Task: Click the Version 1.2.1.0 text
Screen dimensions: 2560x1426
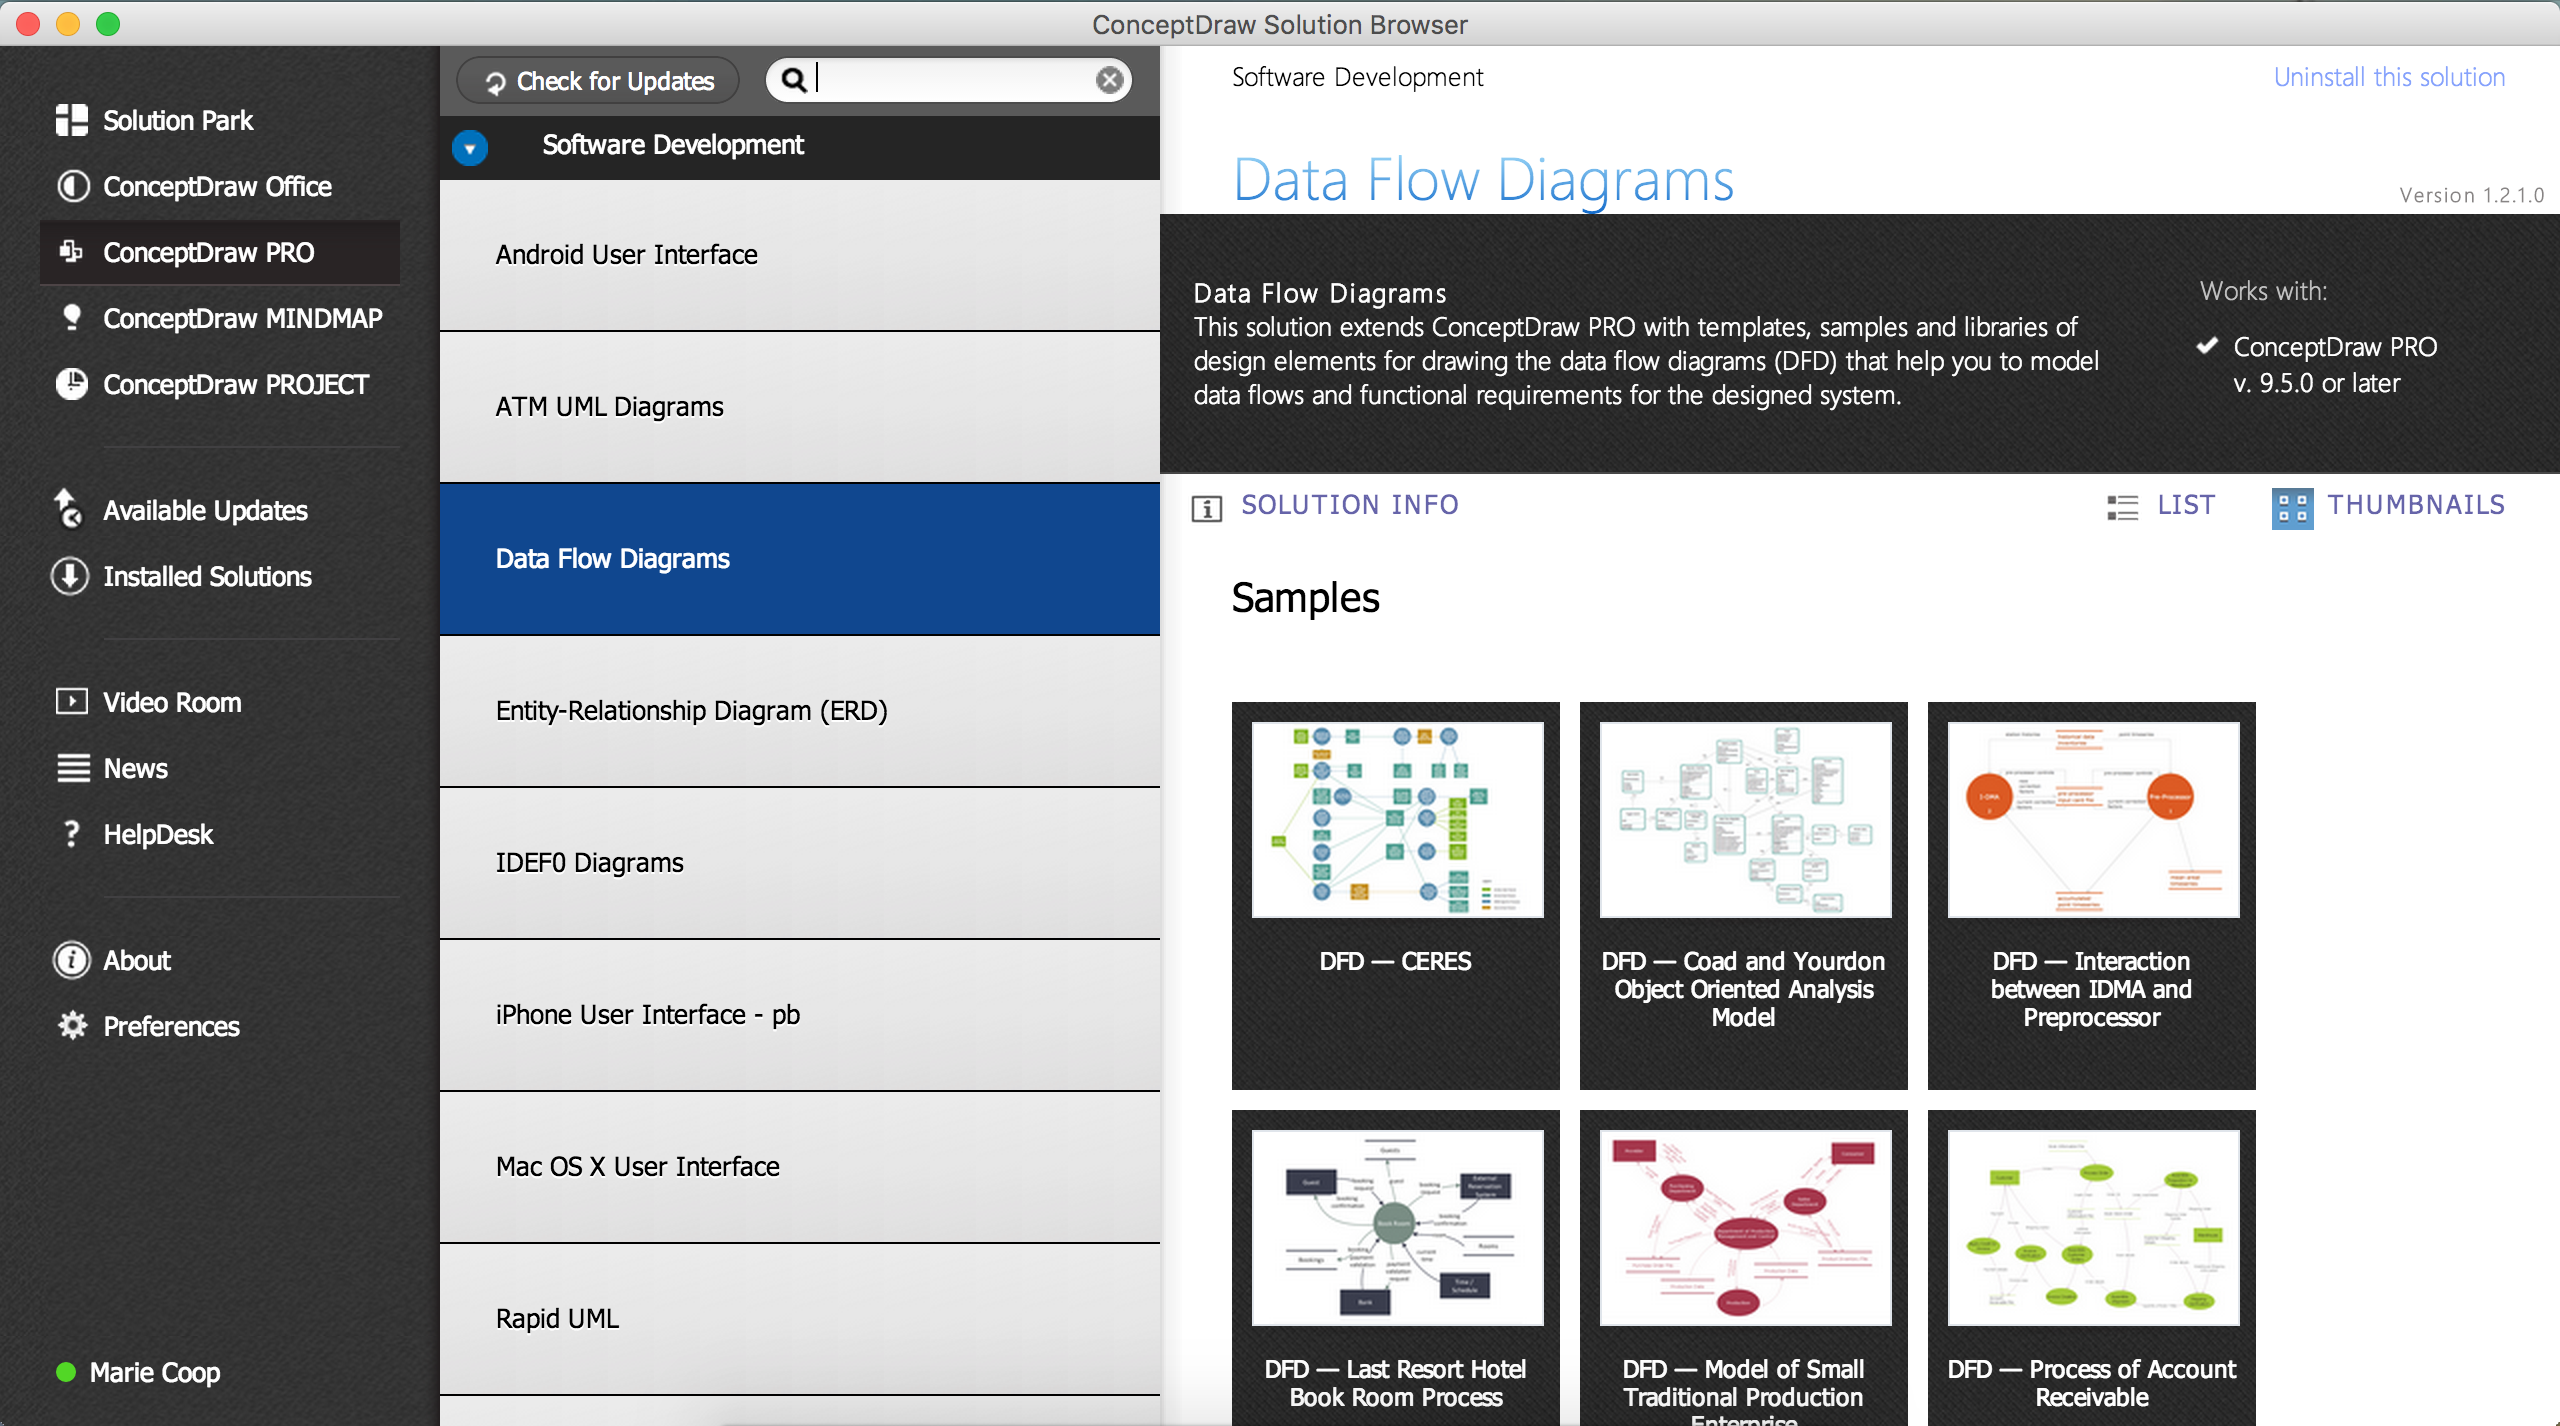Action: click(x=2472, y=195)
